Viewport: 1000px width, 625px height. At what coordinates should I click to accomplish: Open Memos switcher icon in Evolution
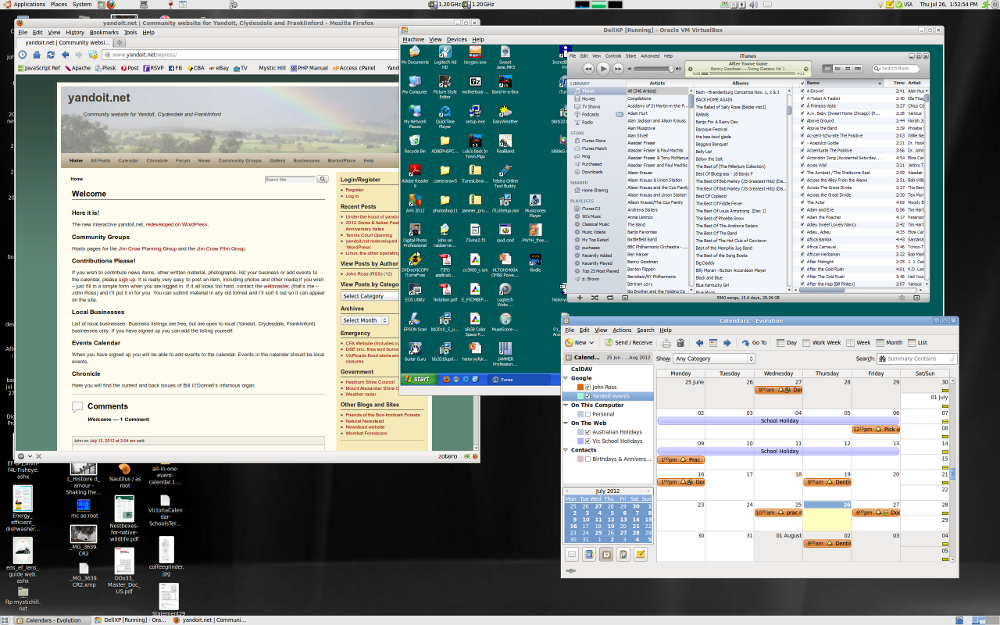coord(640,554)
